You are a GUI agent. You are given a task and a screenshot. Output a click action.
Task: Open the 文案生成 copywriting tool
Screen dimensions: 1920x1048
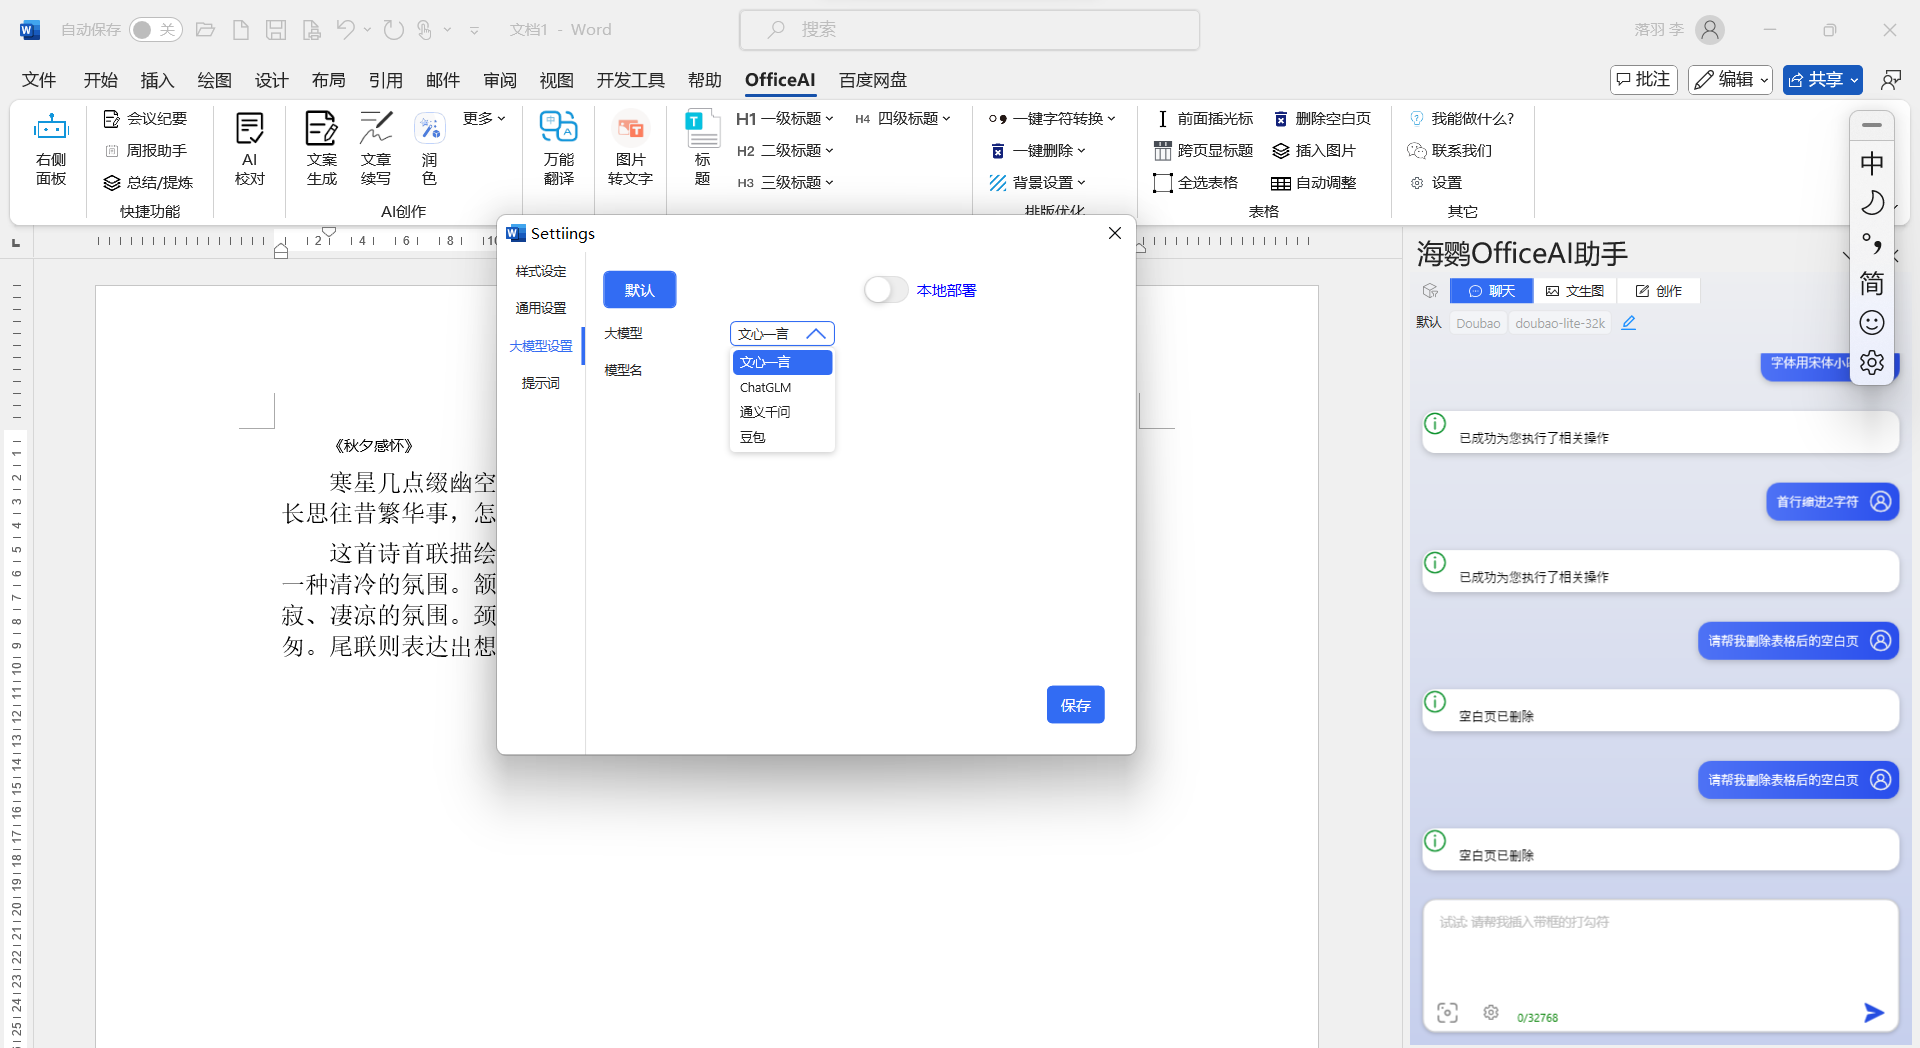point(321,150)
